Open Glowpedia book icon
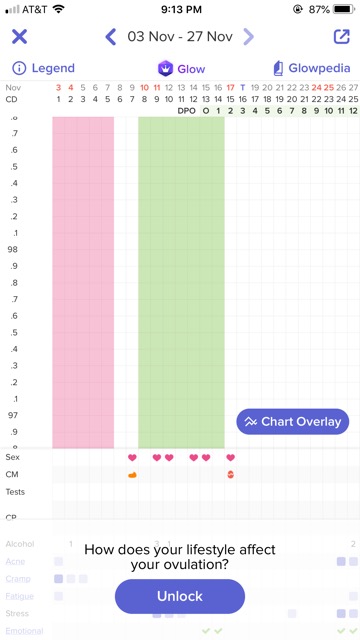Image resolution: width=360 pixels, height=640 pixels. click(278, 68)
